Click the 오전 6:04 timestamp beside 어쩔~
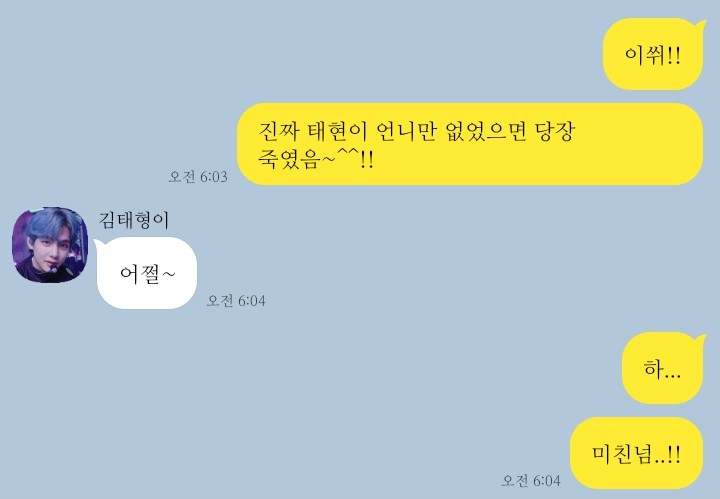 click(236, 301)
